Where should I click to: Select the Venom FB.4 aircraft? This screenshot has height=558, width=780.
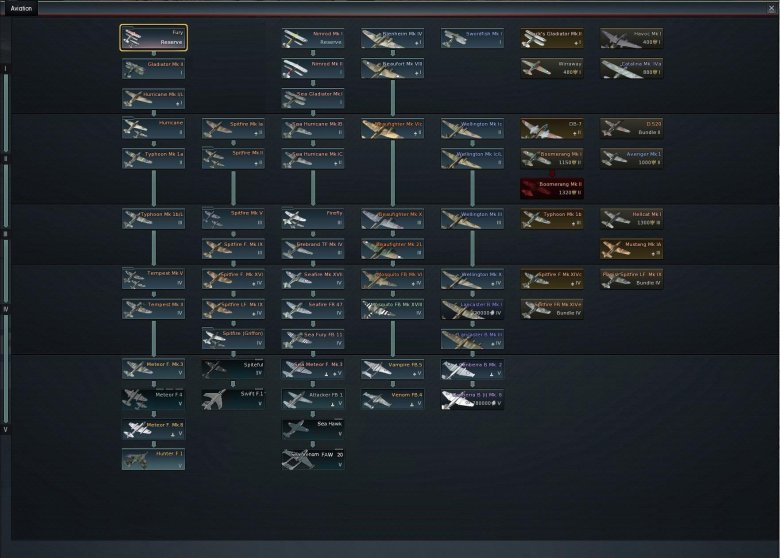(392, 399)
